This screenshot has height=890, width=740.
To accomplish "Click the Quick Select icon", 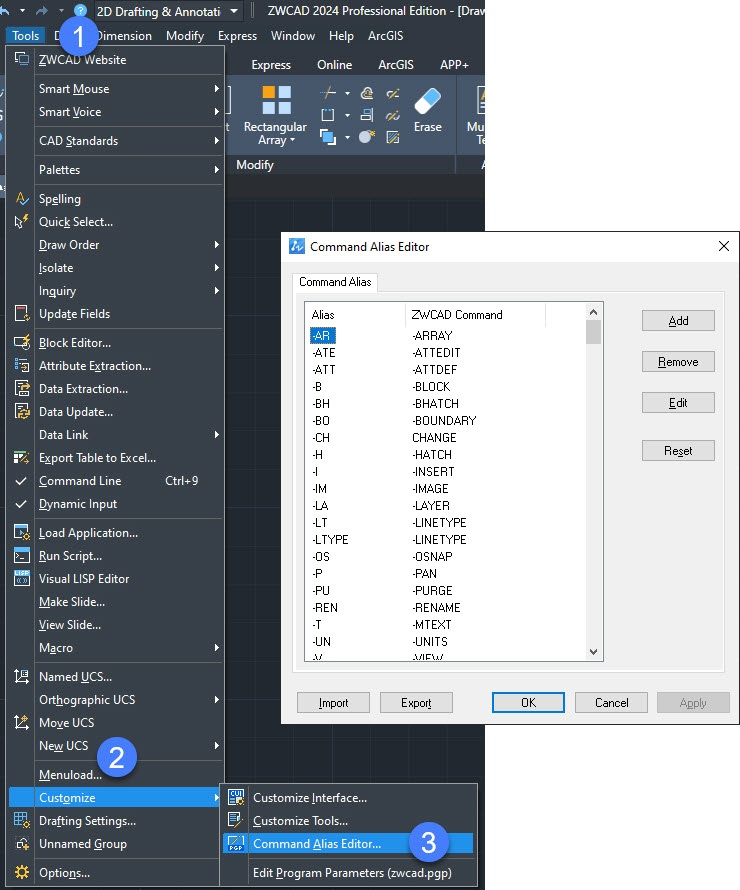I will (22, 222).
